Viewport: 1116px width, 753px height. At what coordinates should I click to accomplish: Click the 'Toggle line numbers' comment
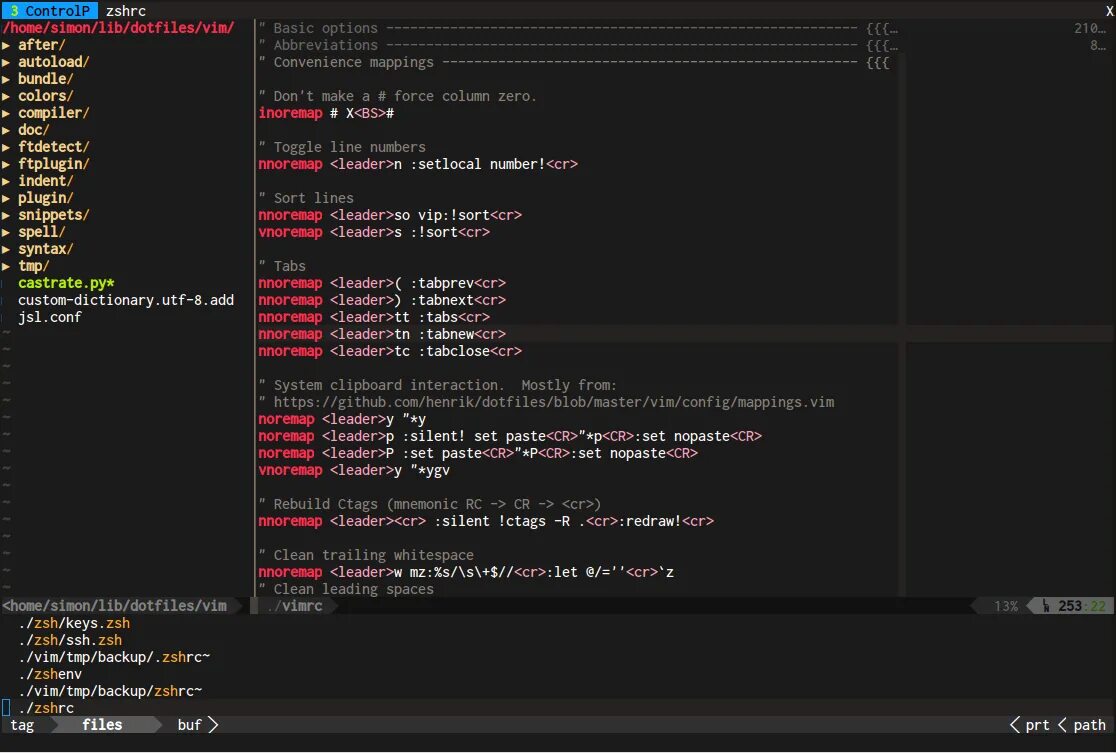click(x=342, y=147)
